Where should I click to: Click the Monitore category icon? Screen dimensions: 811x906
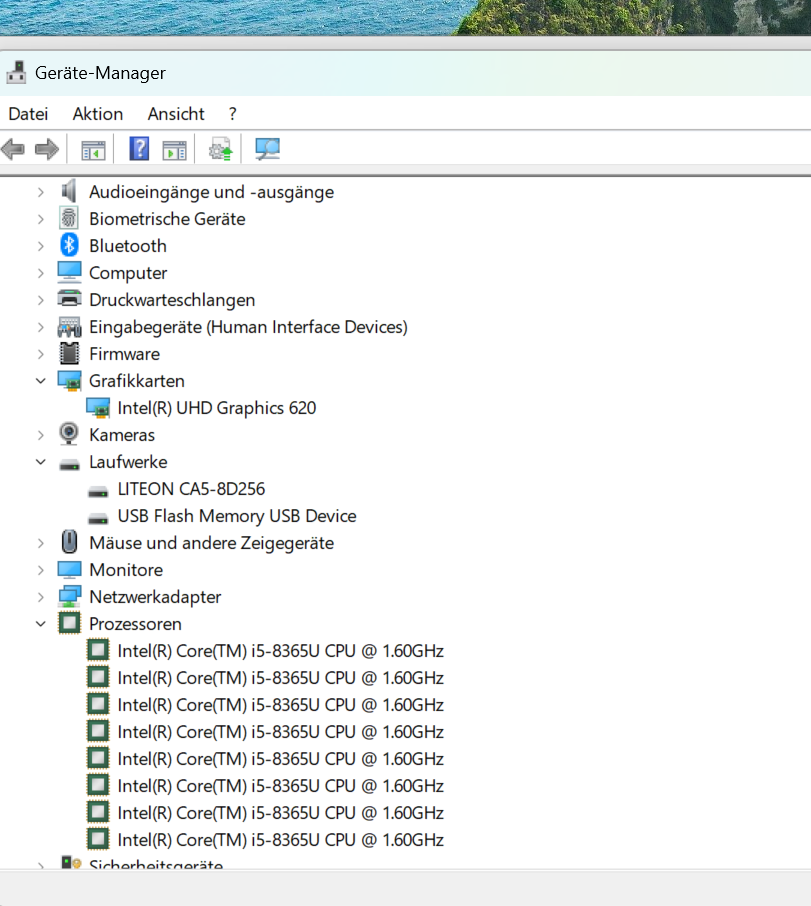pyautogui.click(x=69, y=570)
